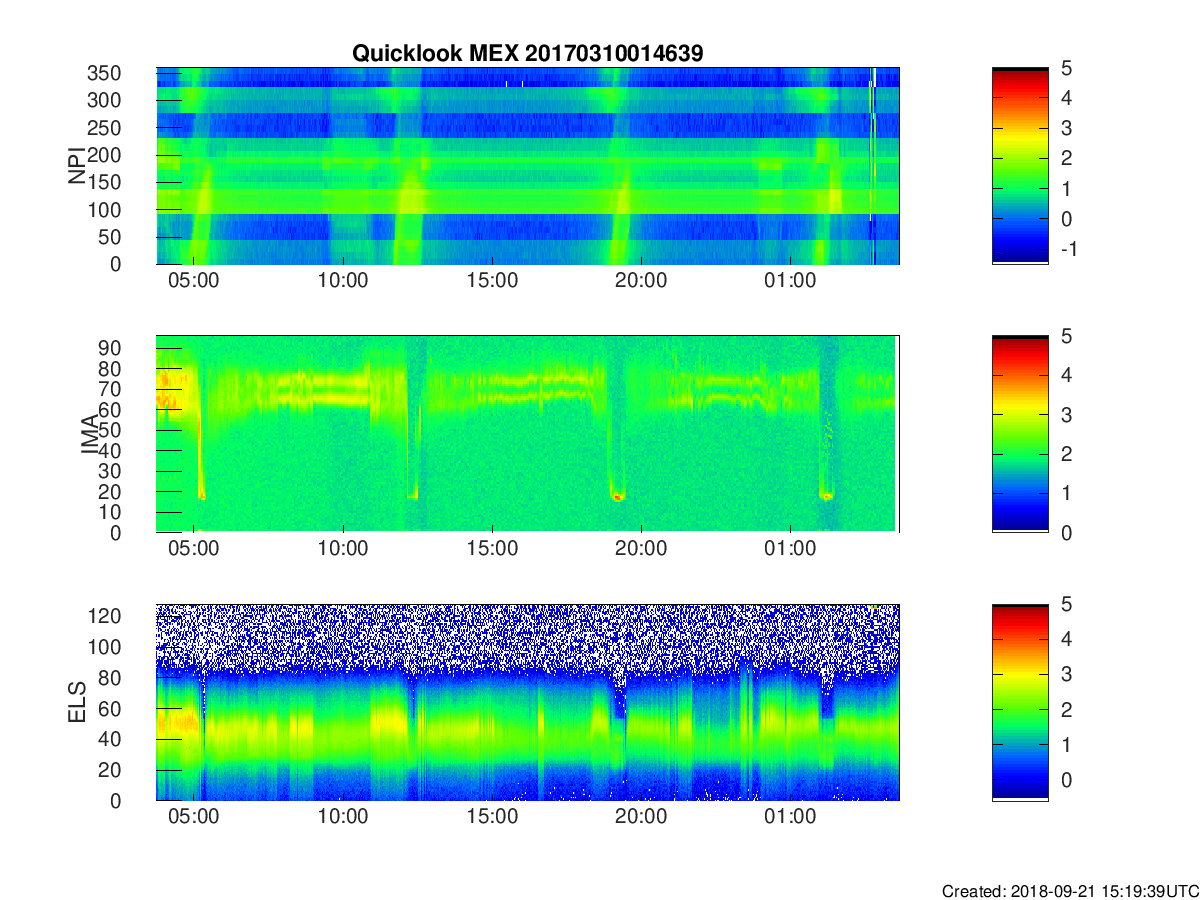Click 05:00 time label under ELS plot
Image resolution: width=1200 pixels, height=900 pixels.
coord(193,817)
